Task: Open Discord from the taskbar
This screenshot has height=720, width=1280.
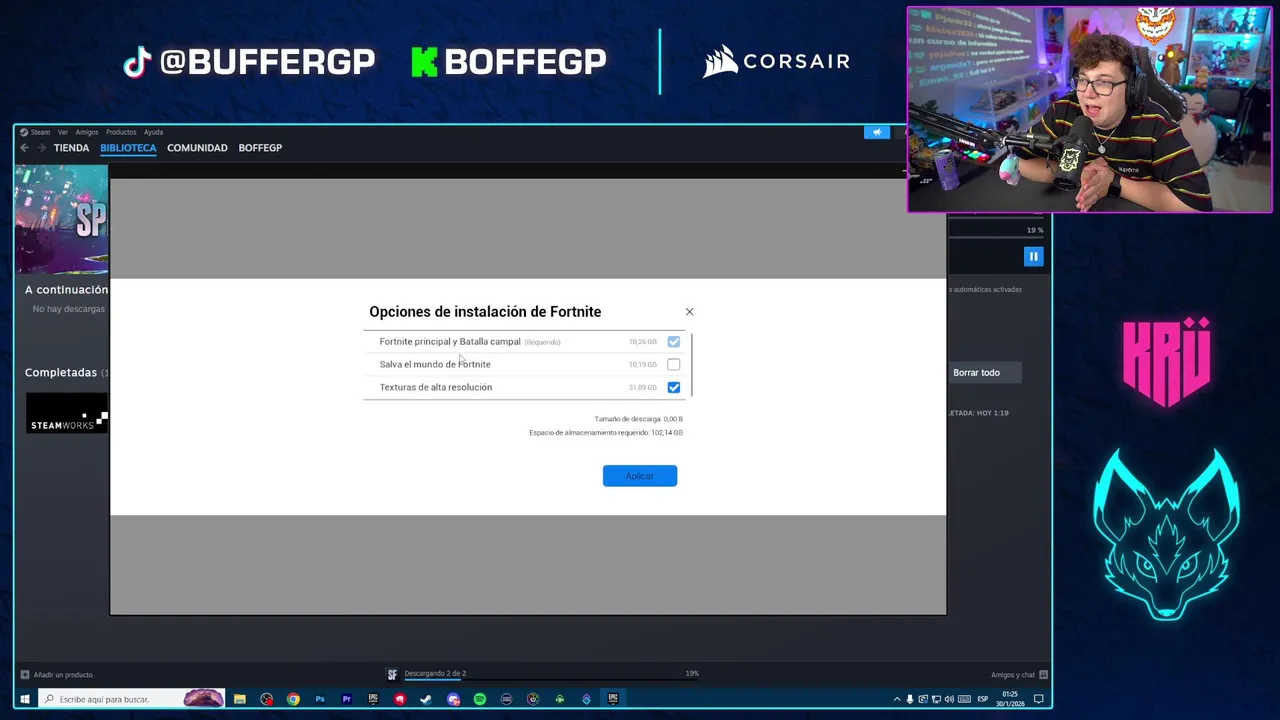Action: pyautogui.click(x=453, y=699)
